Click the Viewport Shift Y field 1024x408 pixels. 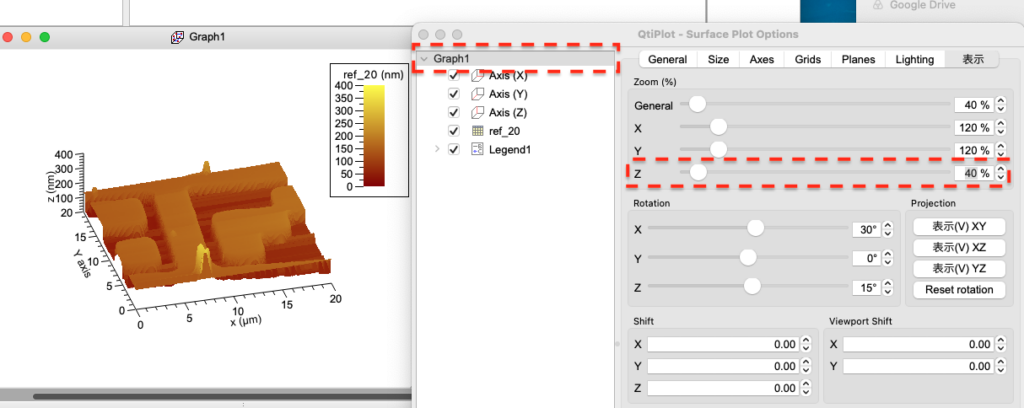pos(918,366)
